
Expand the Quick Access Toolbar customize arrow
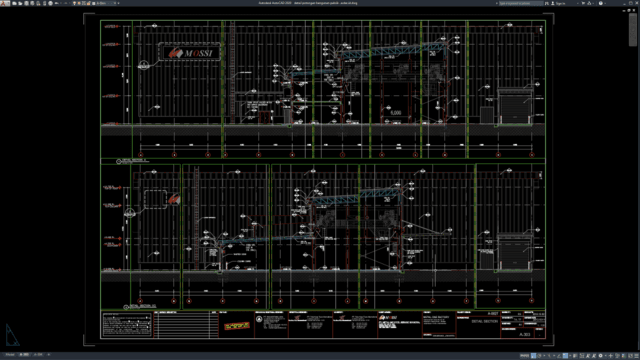click(118, 3)
